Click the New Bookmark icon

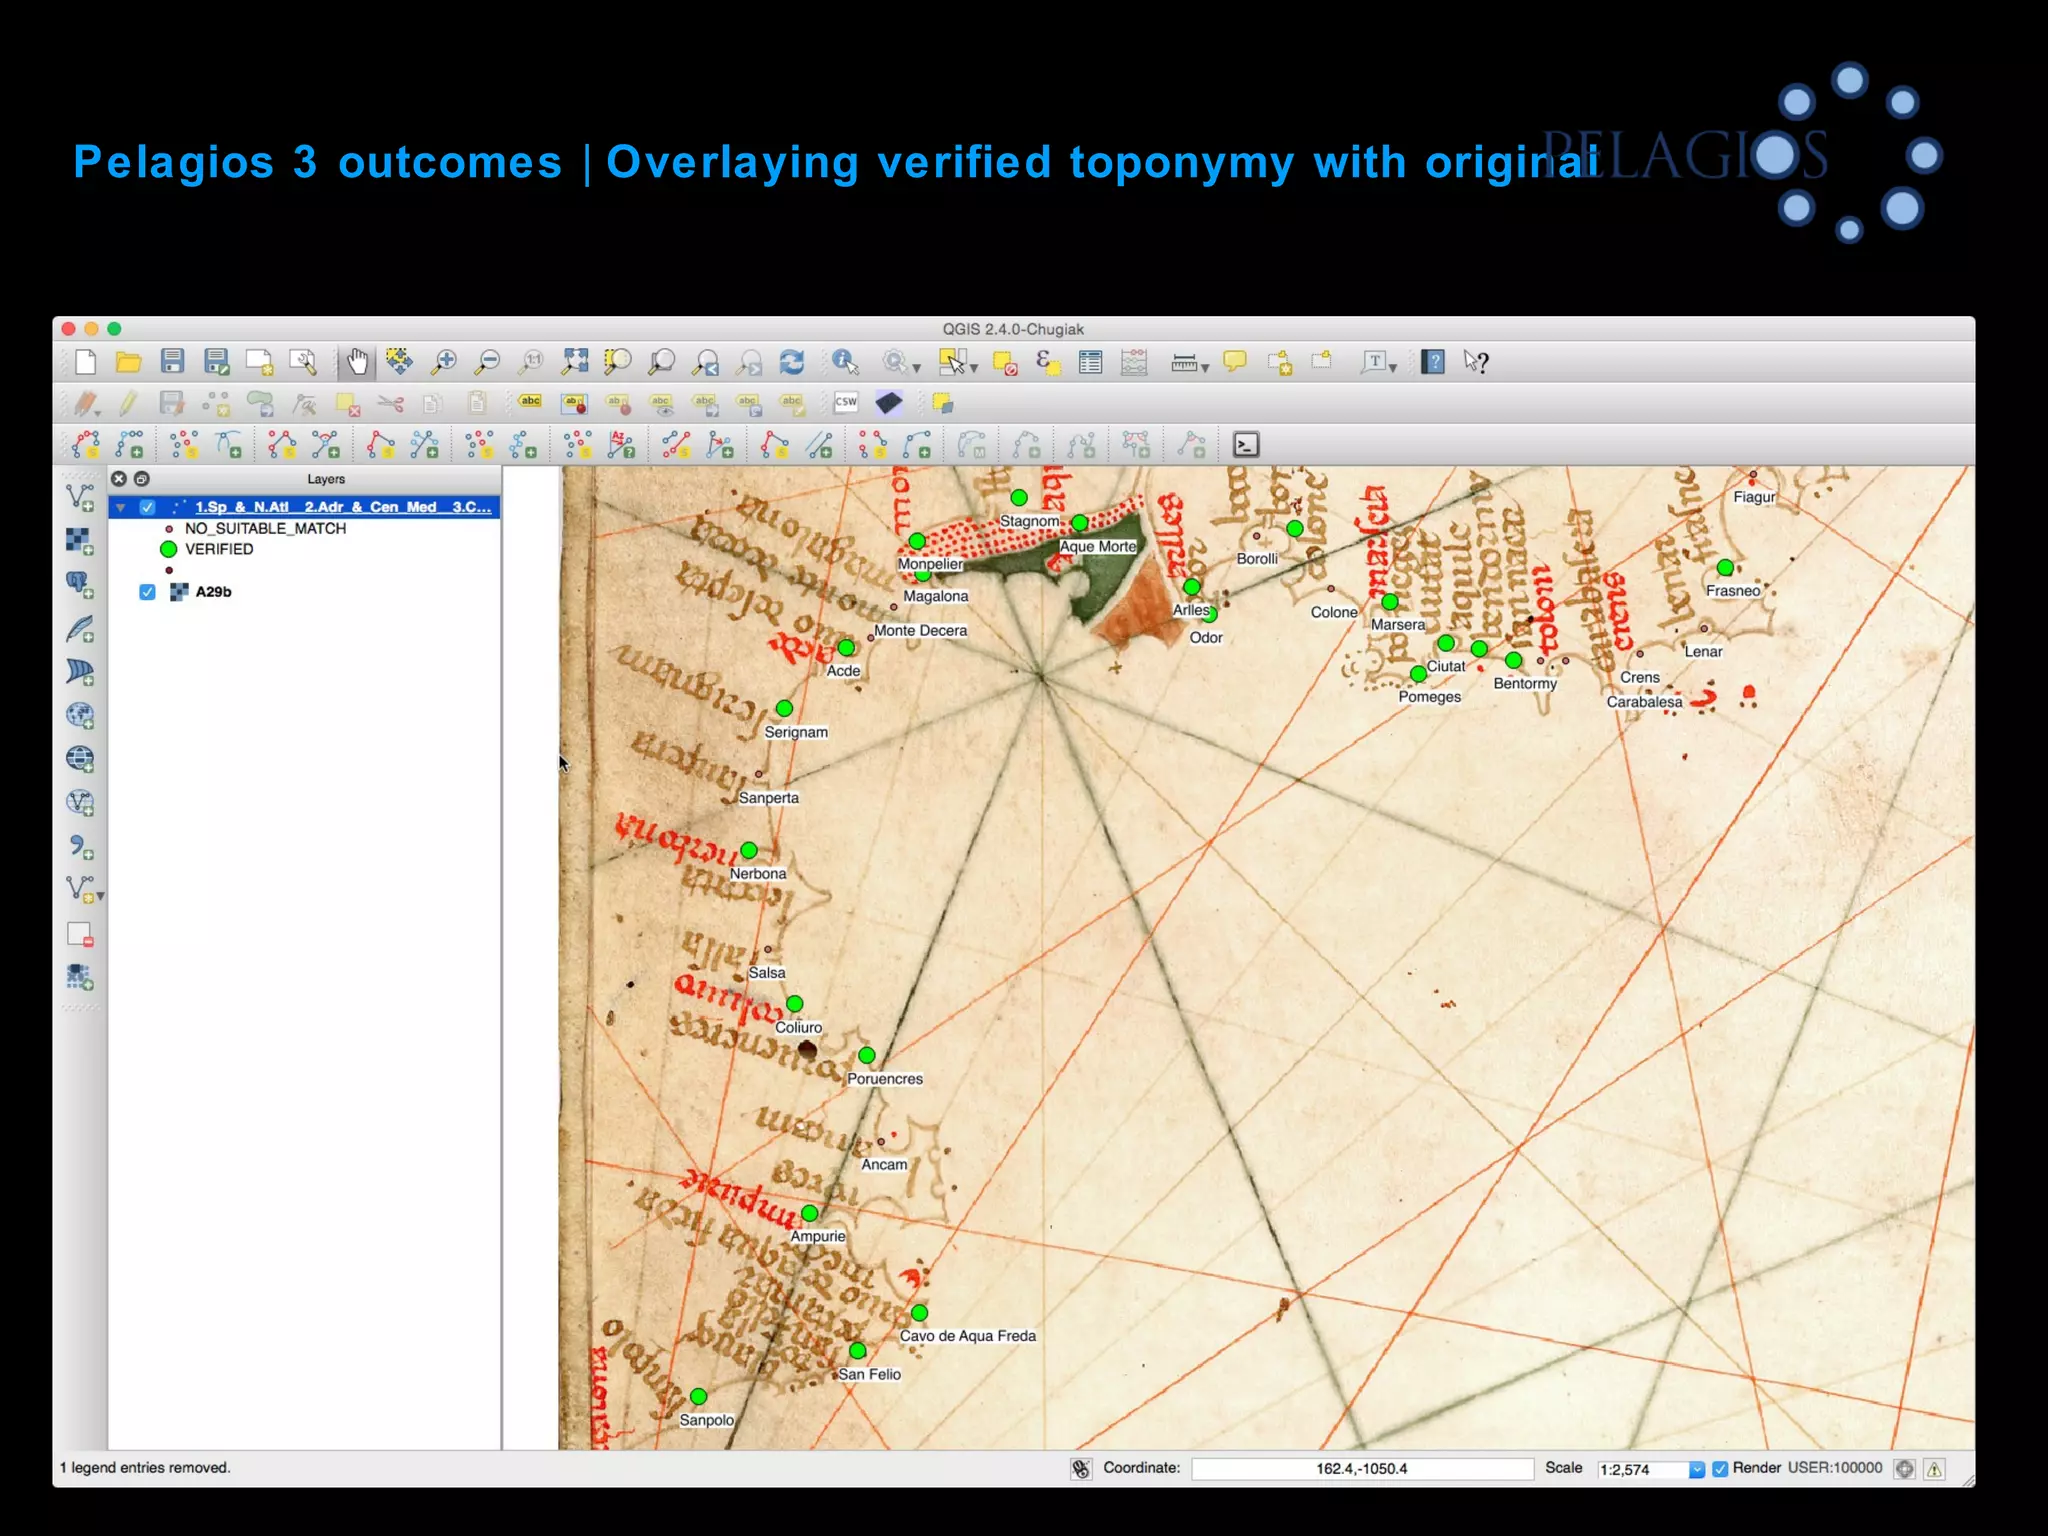click(x=1279, y=362)
